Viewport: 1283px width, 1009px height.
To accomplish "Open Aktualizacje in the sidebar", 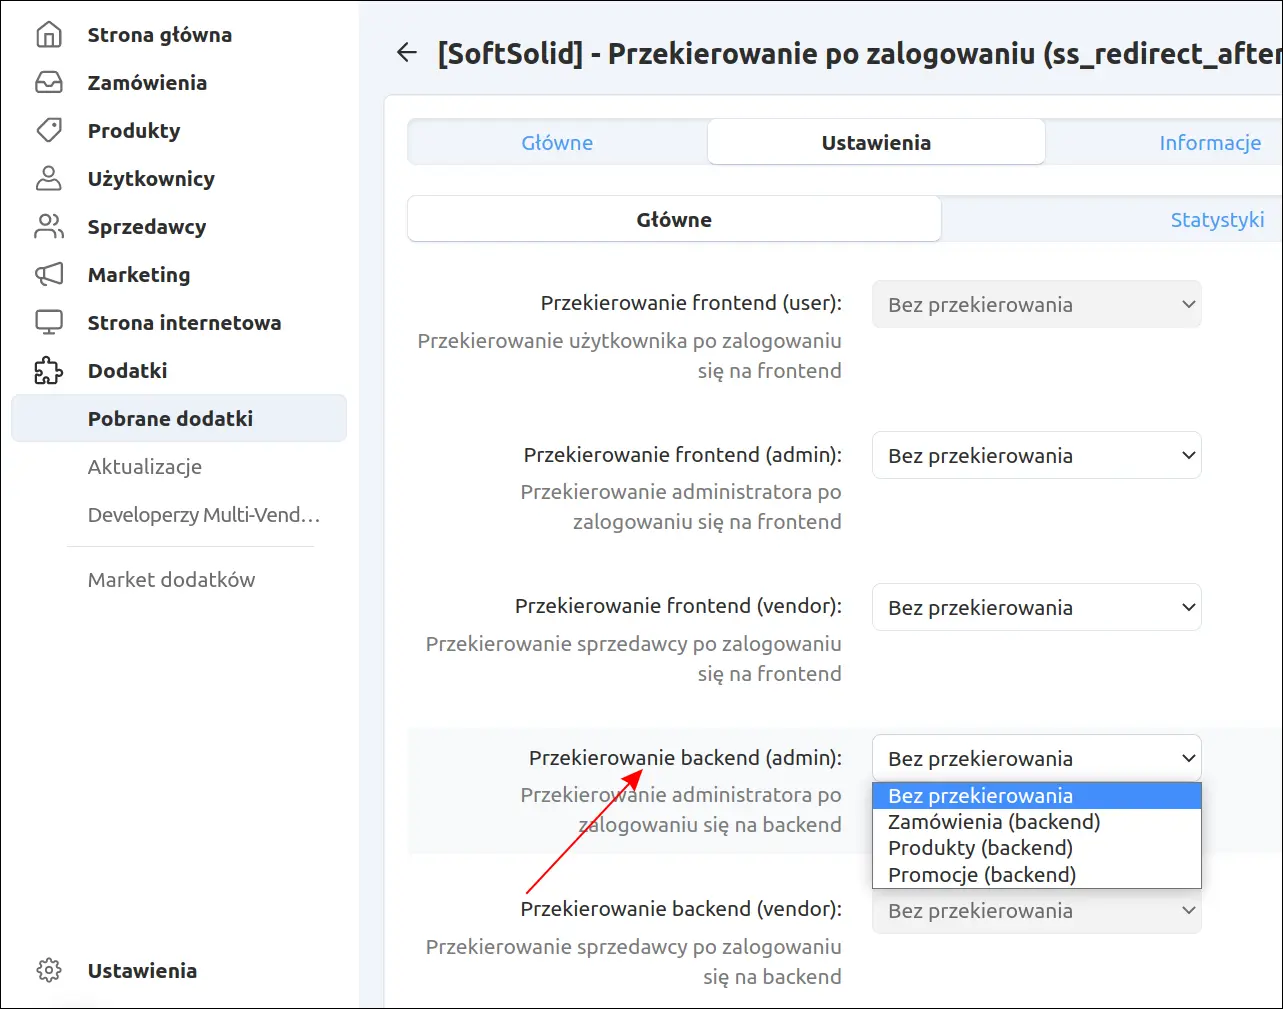I will [145, 467].
